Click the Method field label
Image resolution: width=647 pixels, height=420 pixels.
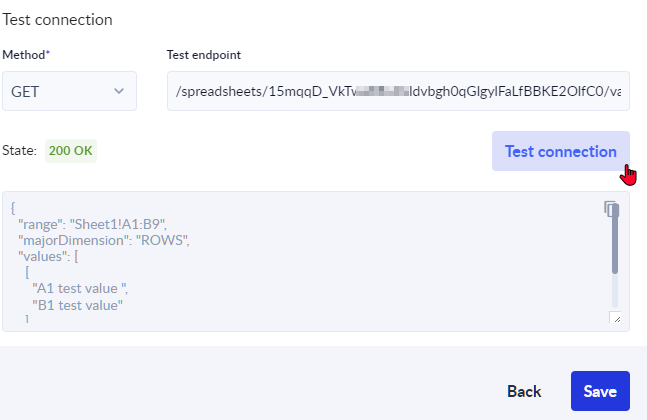pyautogui.click(x=26, y=54)
